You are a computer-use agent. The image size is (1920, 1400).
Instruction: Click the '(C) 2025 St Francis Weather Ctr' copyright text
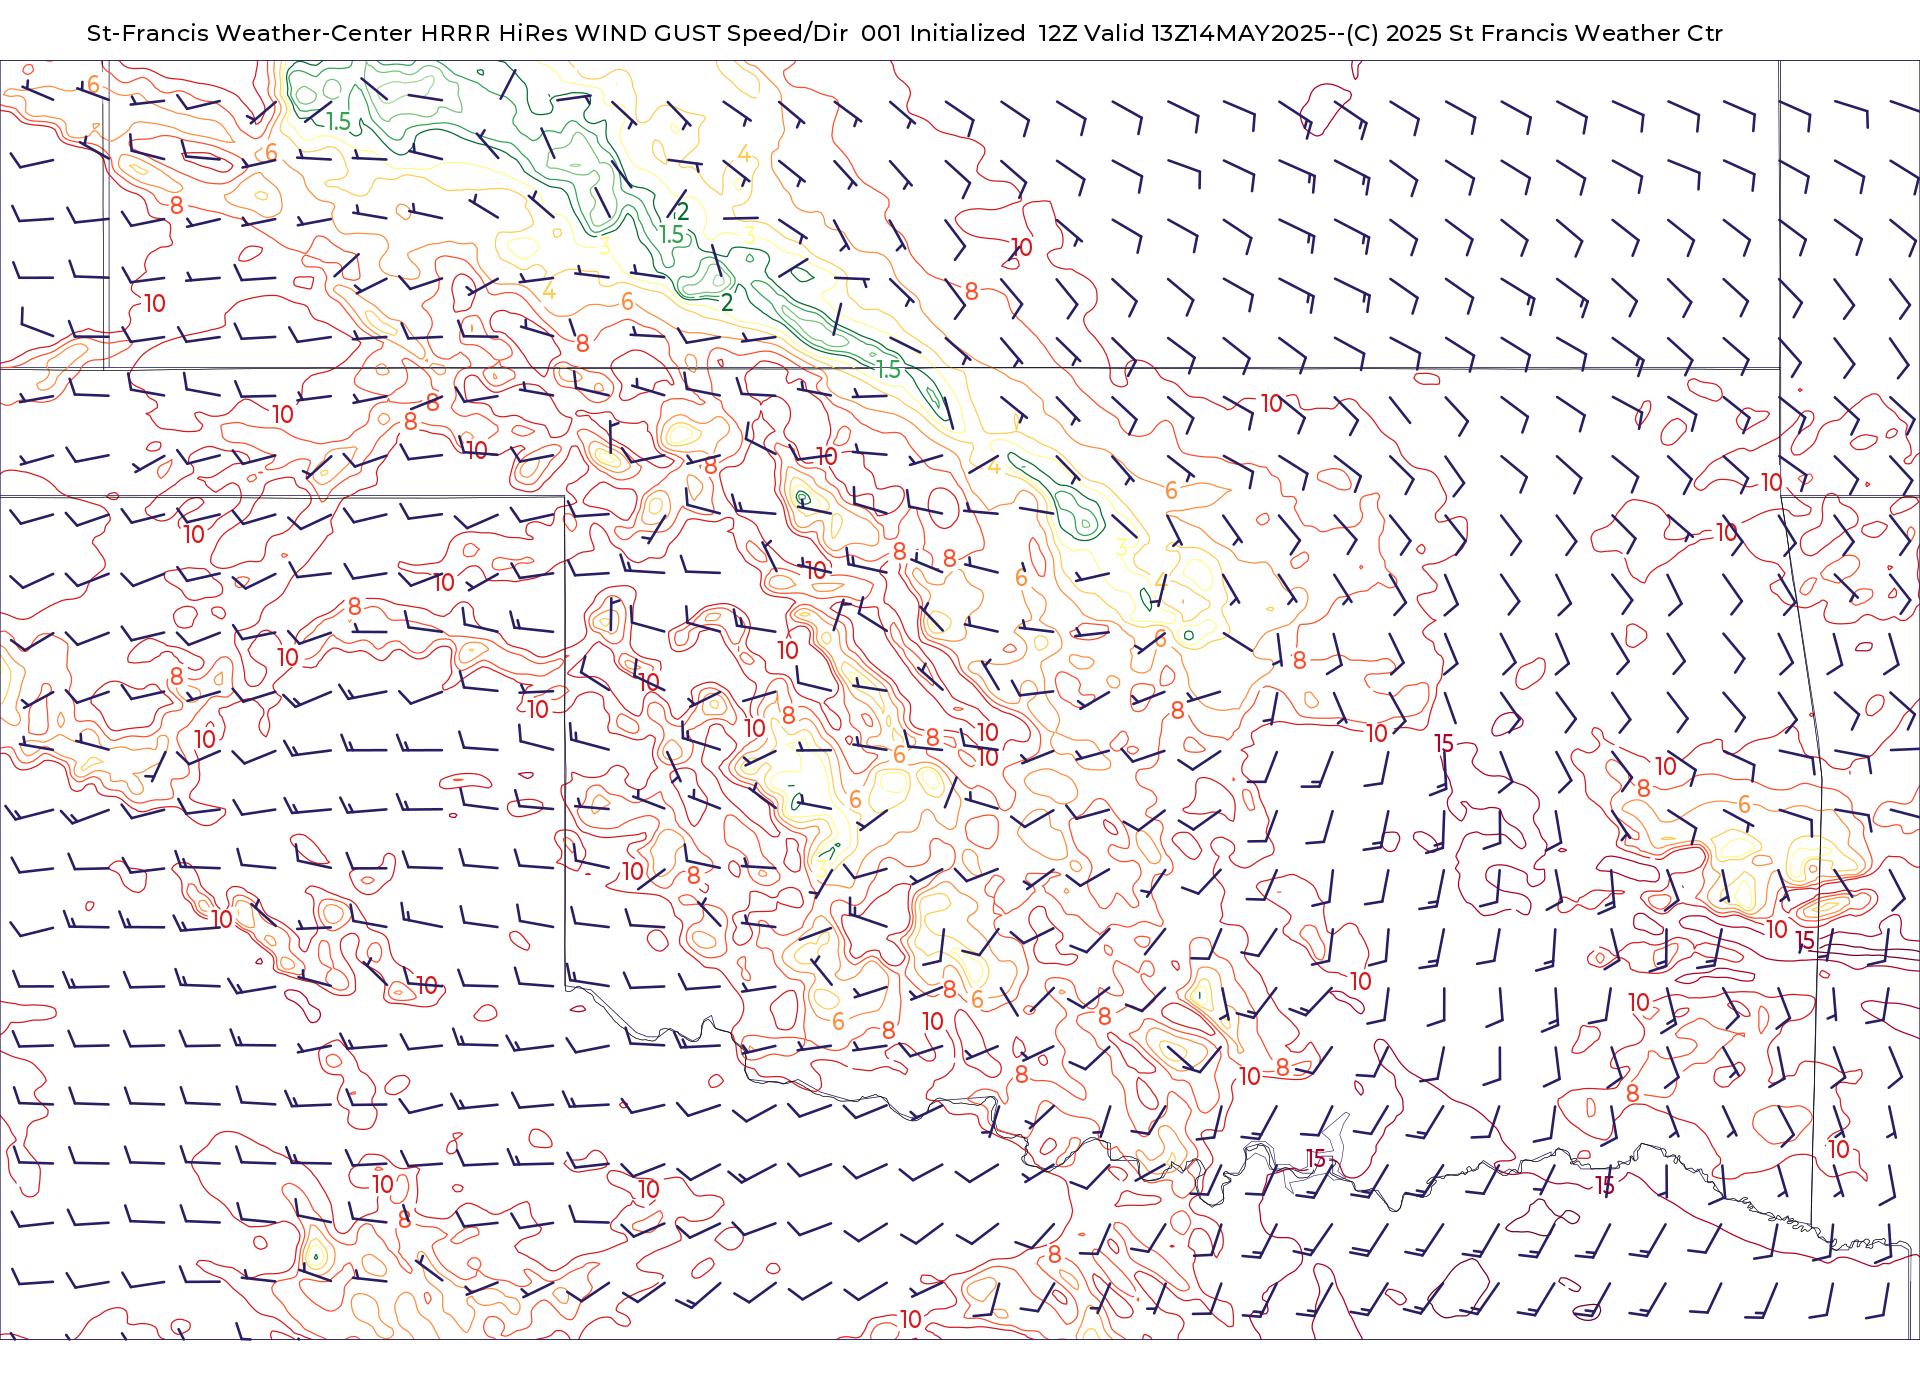(x=1535, y=33)
